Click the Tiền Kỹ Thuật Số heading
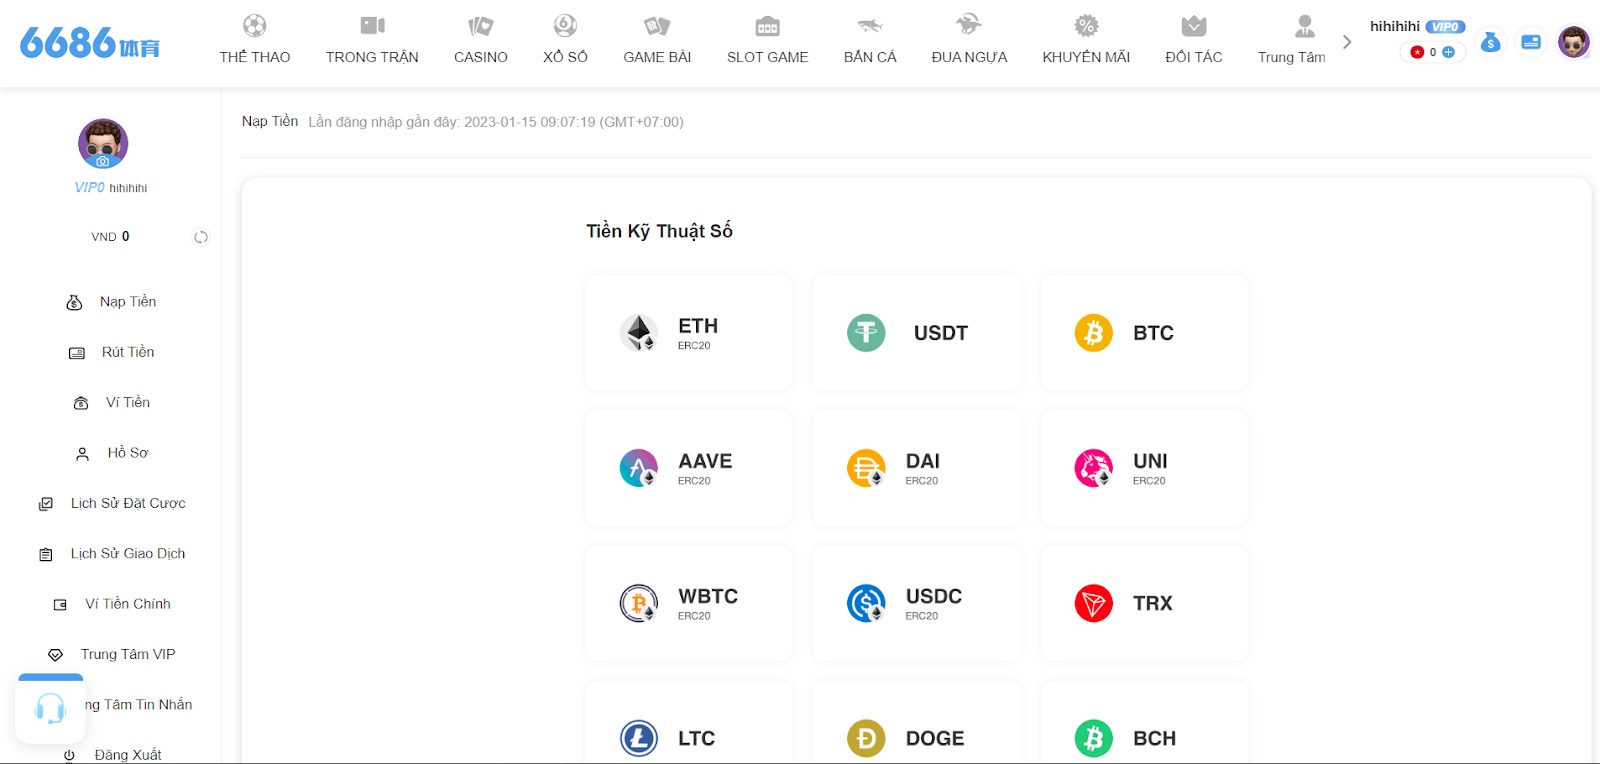 (x=659, y=231)
